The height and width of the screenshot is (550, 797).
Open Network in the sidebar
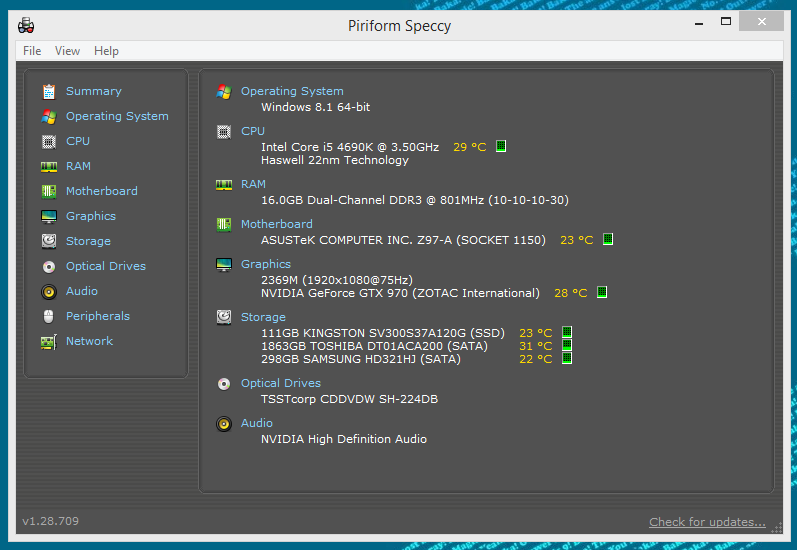pos(89,341)
